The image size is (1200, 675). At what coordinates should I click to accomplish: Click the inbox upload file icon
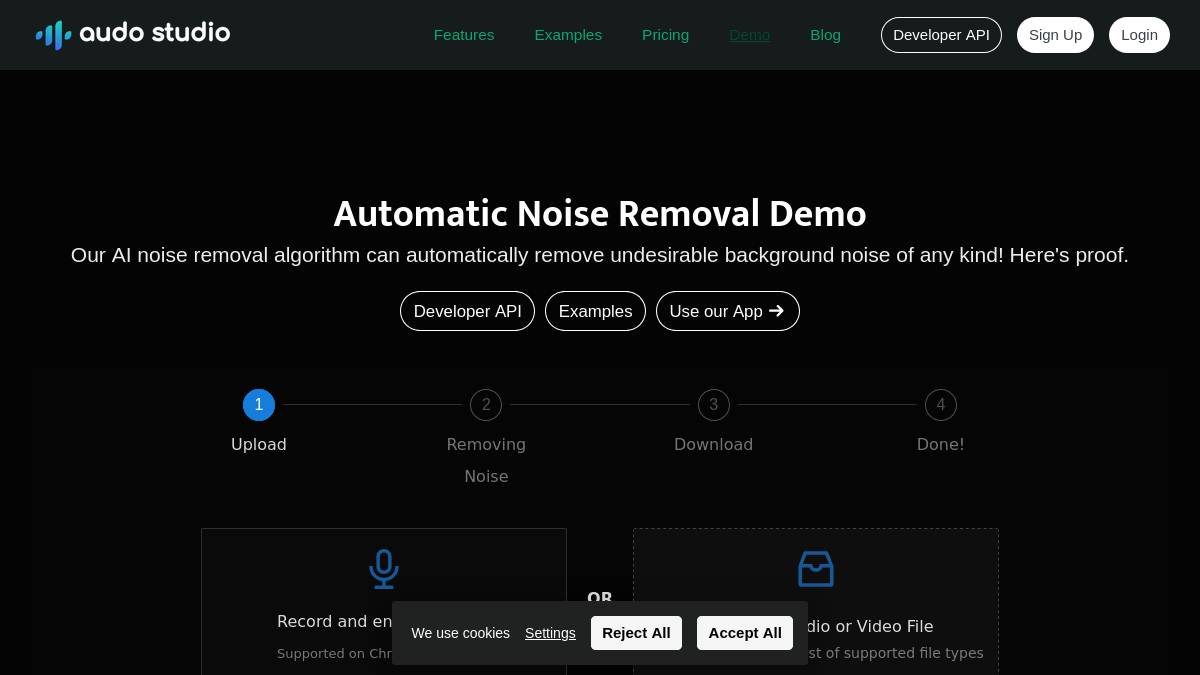[815, 568]
